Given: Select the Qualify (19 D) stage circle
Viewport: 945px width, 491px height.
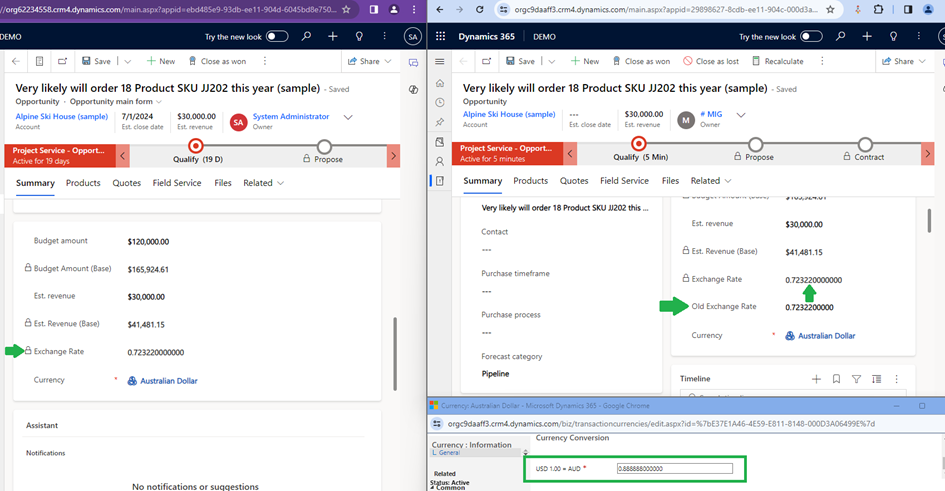Looking at the screenshot, I should (196, 146).
